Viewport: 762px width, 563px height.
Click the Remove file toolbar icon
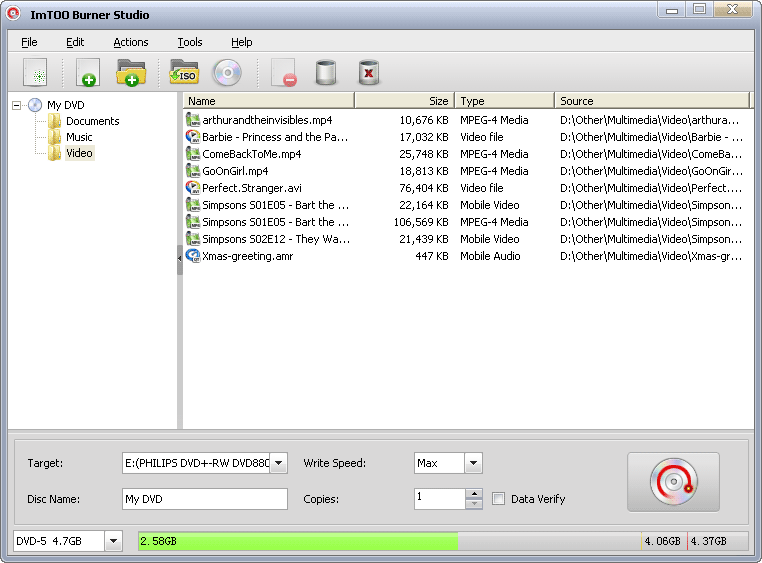[x=284, y=73]
